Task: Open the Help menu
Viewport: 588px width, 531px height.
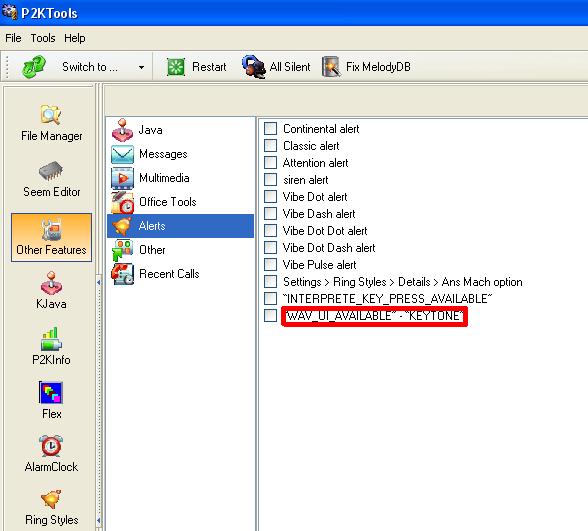Action: (74, 38)
